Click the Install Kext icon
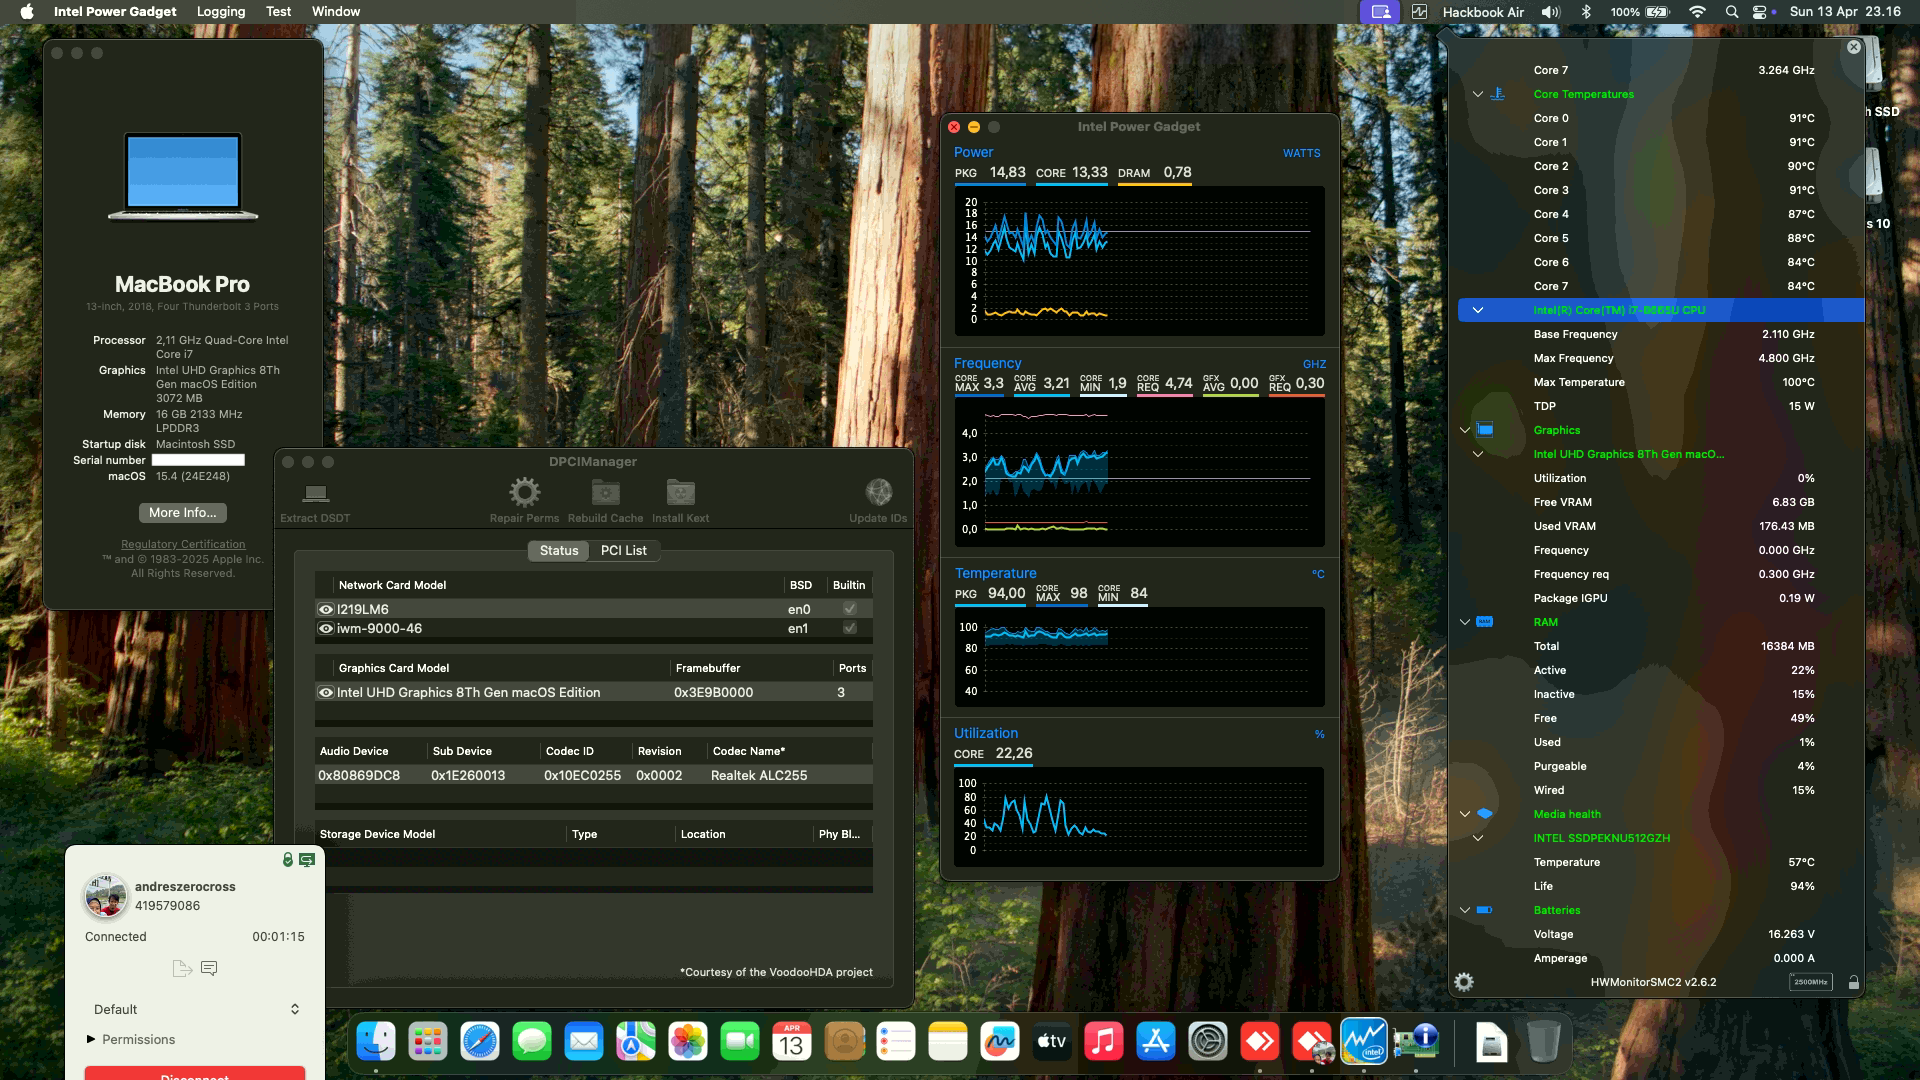Image resolution: width=1920 pixels, height=1080 pixels. click(681, 490)
